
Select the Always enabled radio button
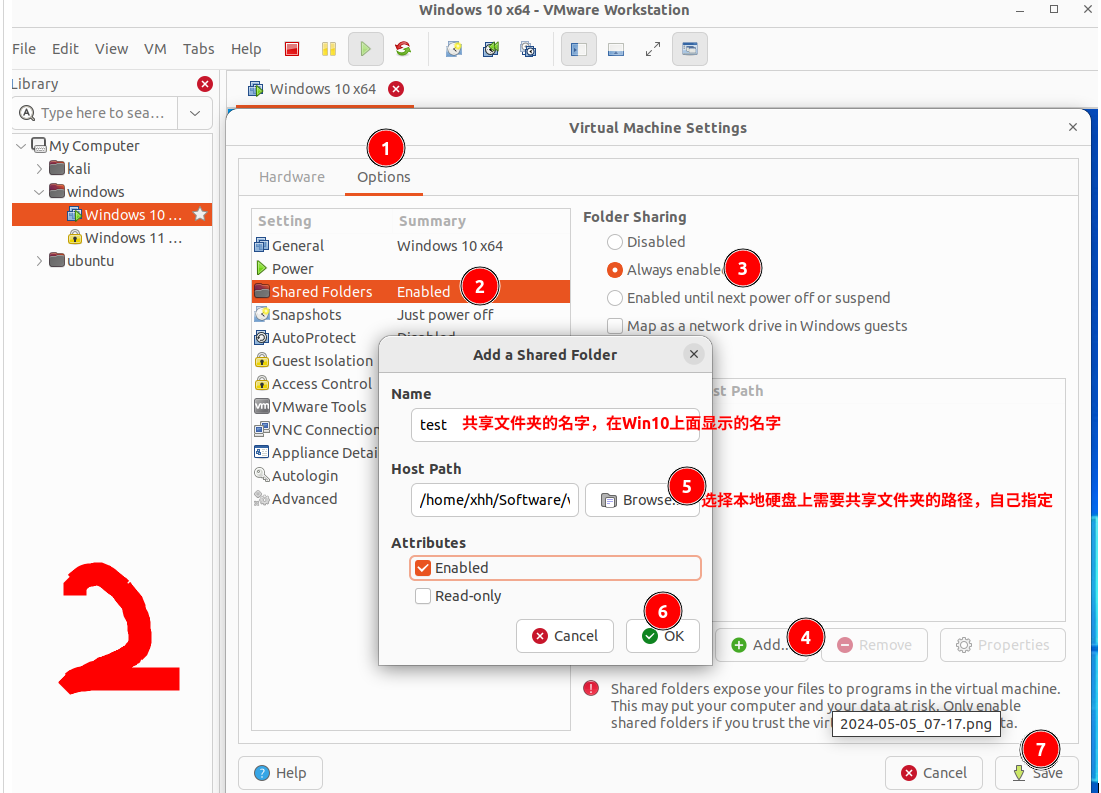pos(615,270)
